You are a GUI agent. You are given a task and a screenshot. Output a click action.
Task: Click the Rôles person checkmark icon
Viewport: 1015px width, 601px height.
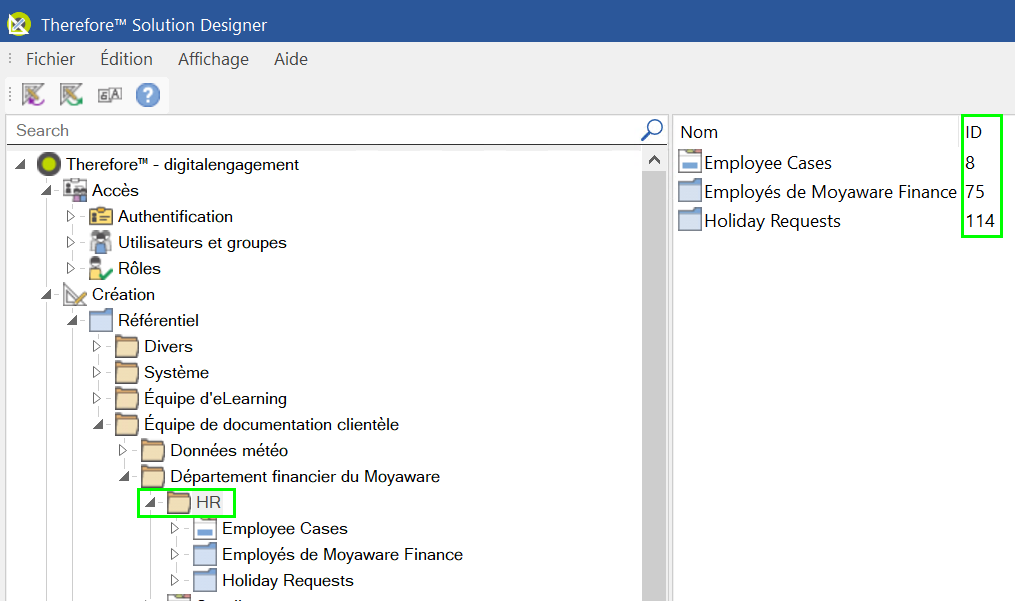tap(100, 268)
